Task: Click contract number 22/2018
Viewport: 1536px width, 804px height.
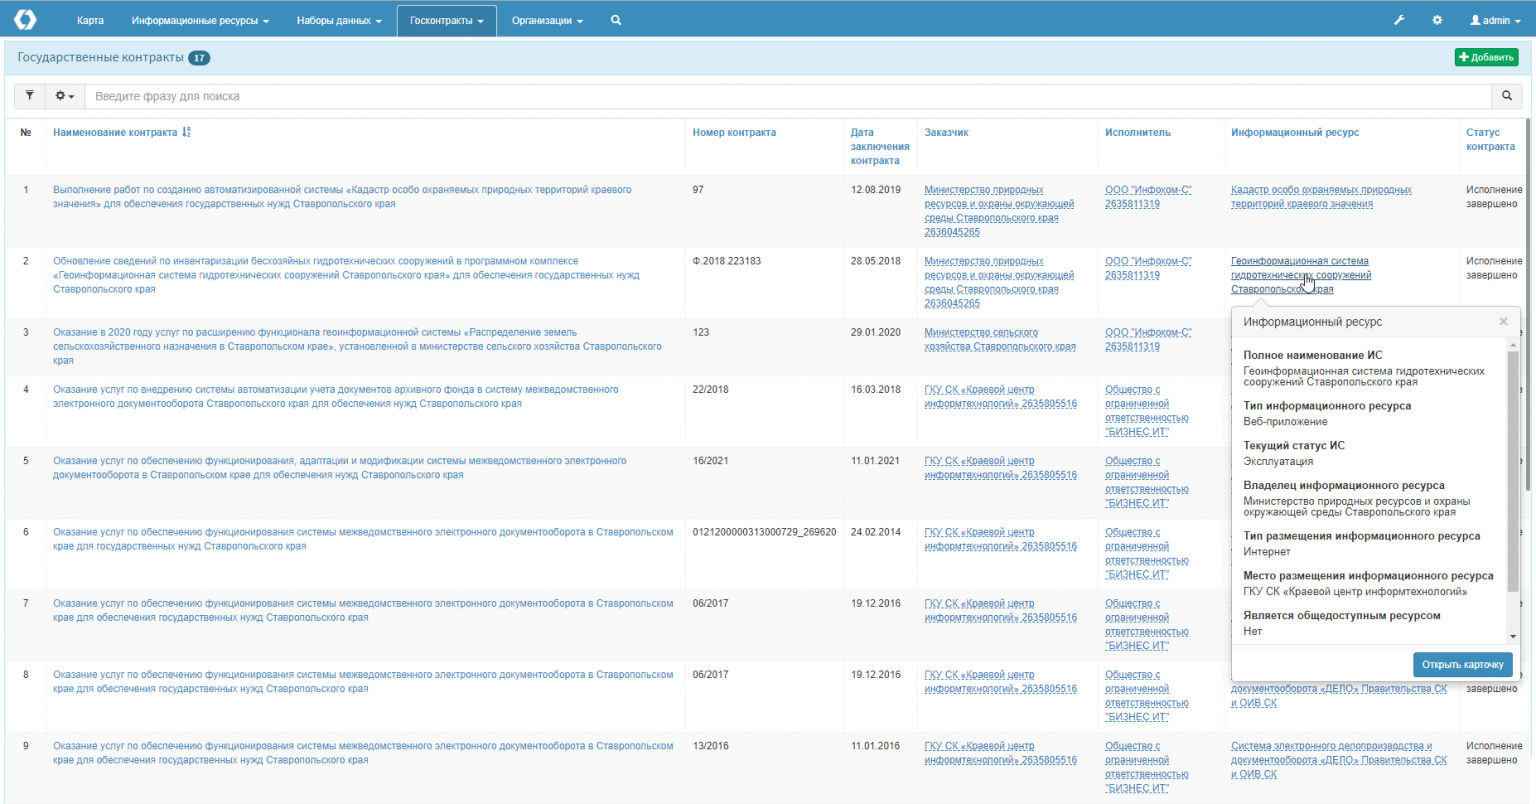Action: [710, 389]
